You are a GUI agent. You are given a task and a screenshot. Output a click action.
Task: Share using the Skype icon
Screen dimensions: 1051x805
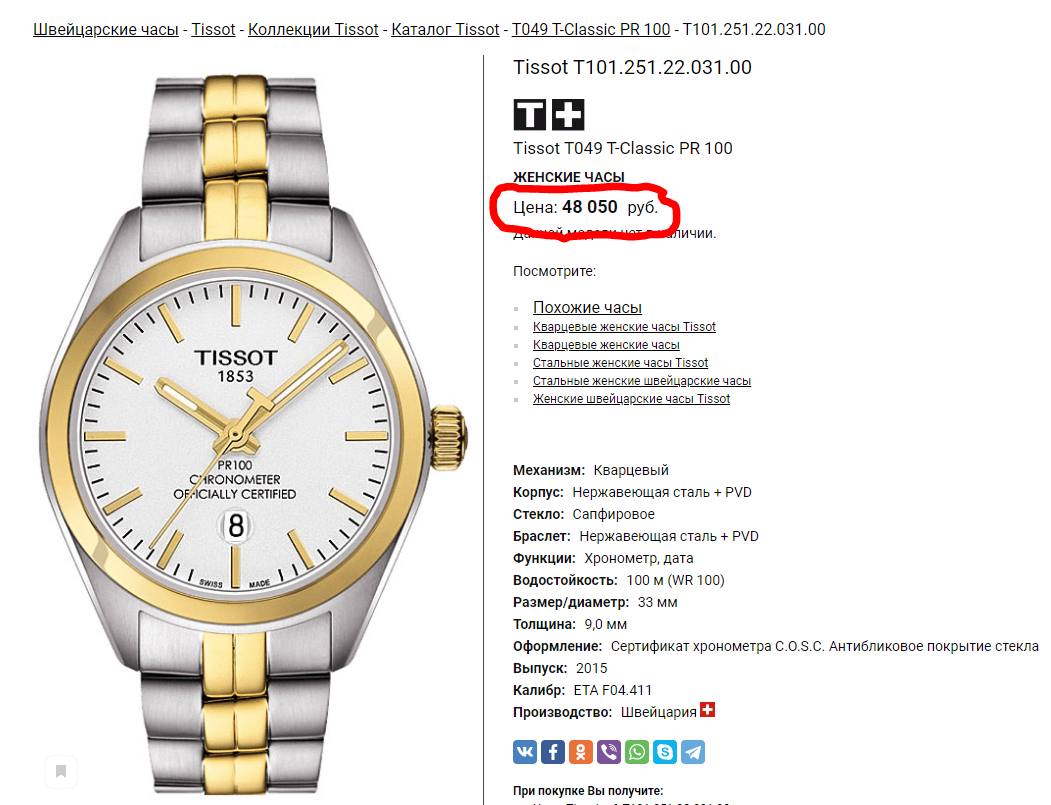click(x=665, y=752)
